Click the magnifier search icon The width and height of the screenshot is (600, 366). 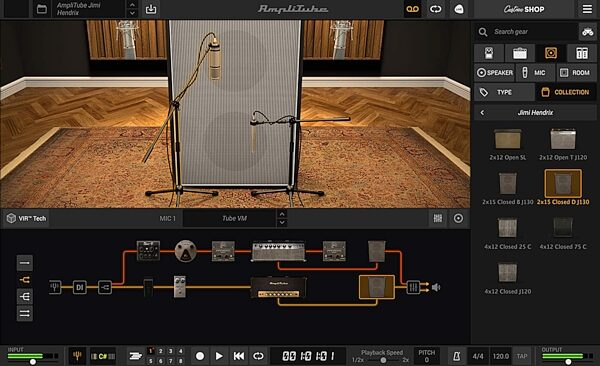(x=483, y=32)
